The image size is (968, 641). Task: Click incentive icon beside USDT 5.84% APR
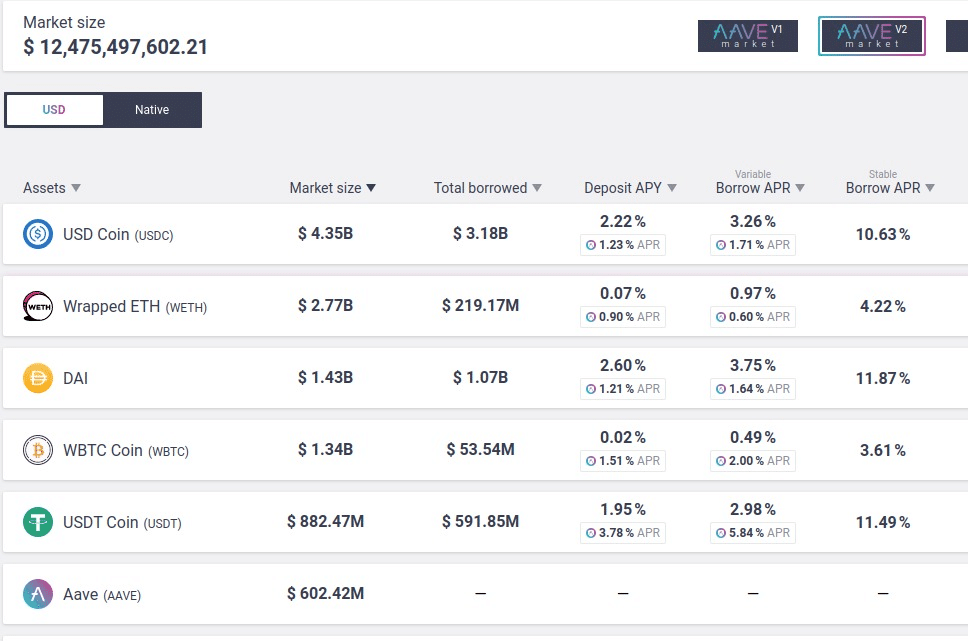[x=720, y=533]
